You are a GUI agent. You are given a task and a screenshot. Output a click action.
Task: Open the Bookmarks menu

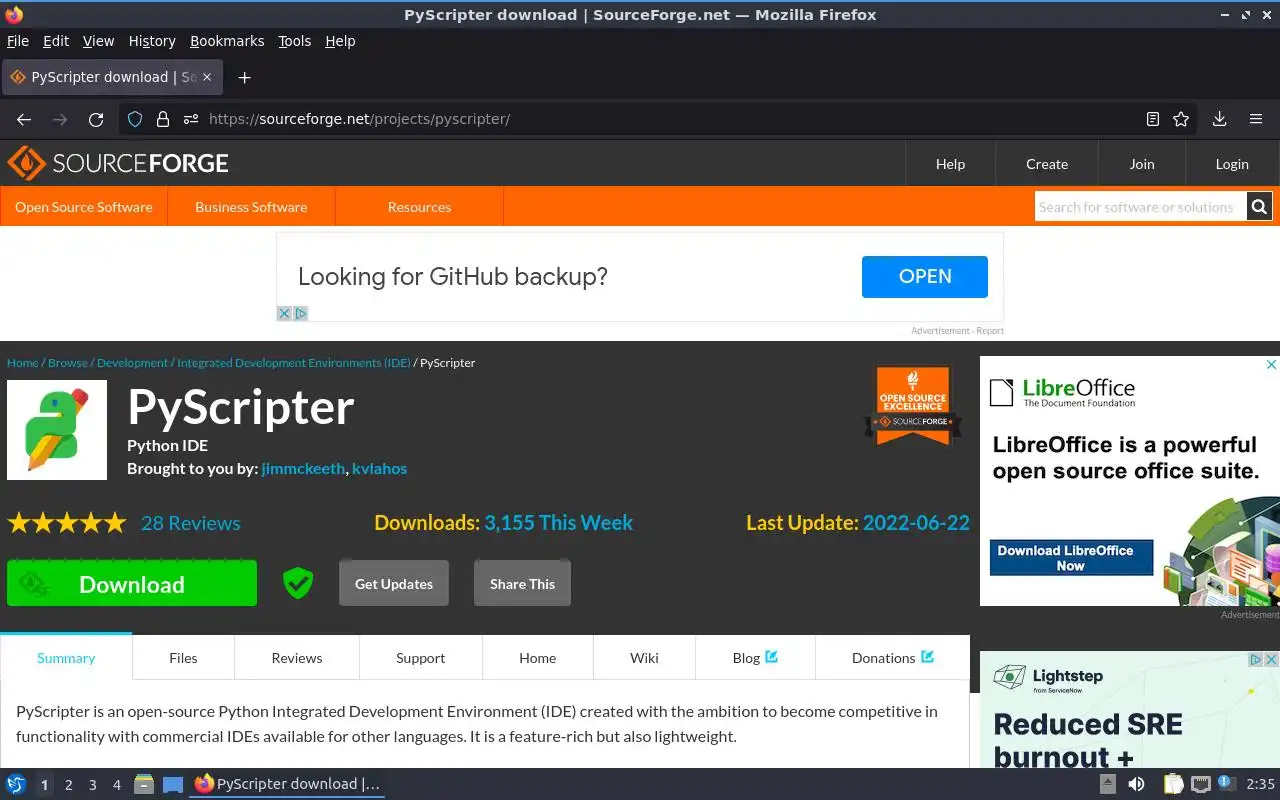tap(227, 41)
